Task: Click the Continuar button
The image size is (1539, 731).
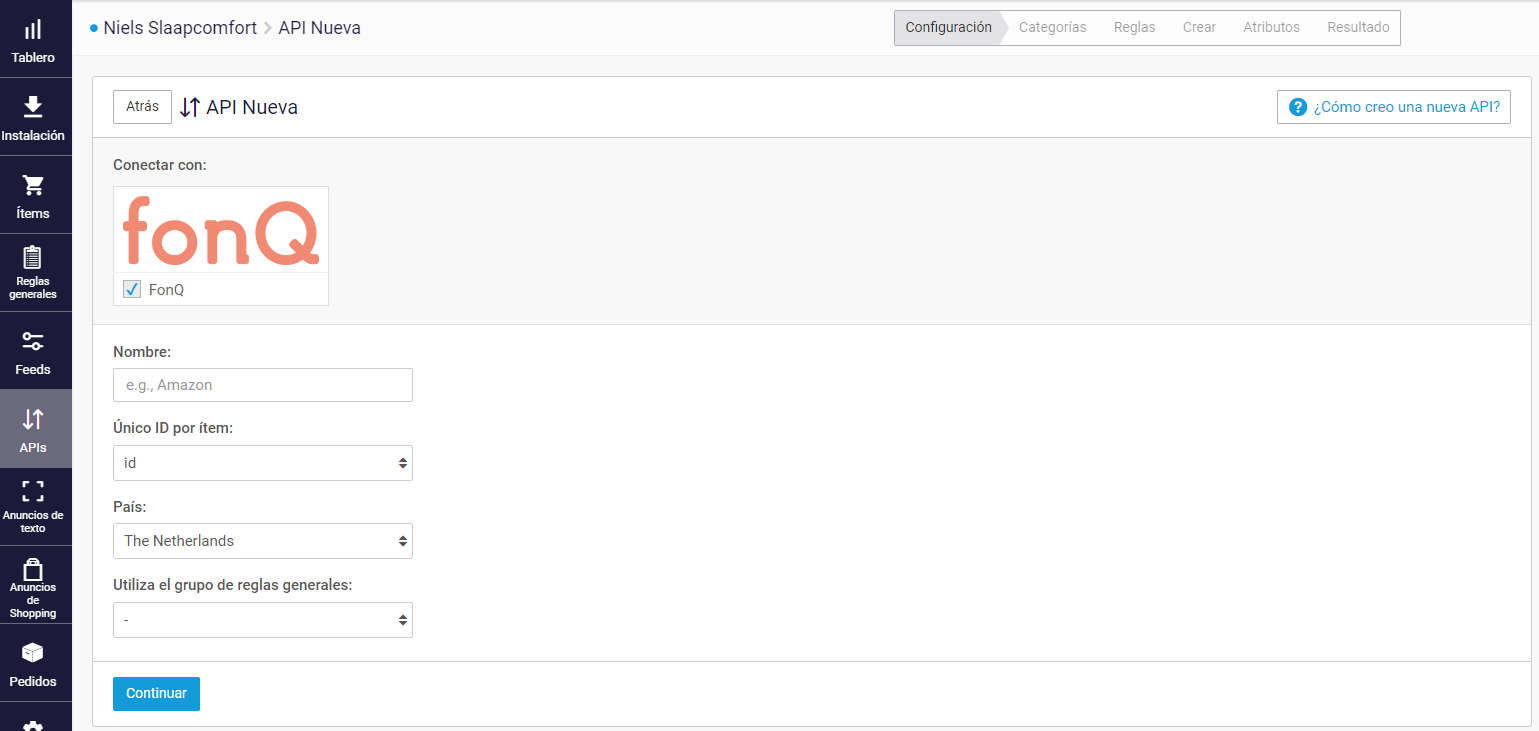Action: 156,694
